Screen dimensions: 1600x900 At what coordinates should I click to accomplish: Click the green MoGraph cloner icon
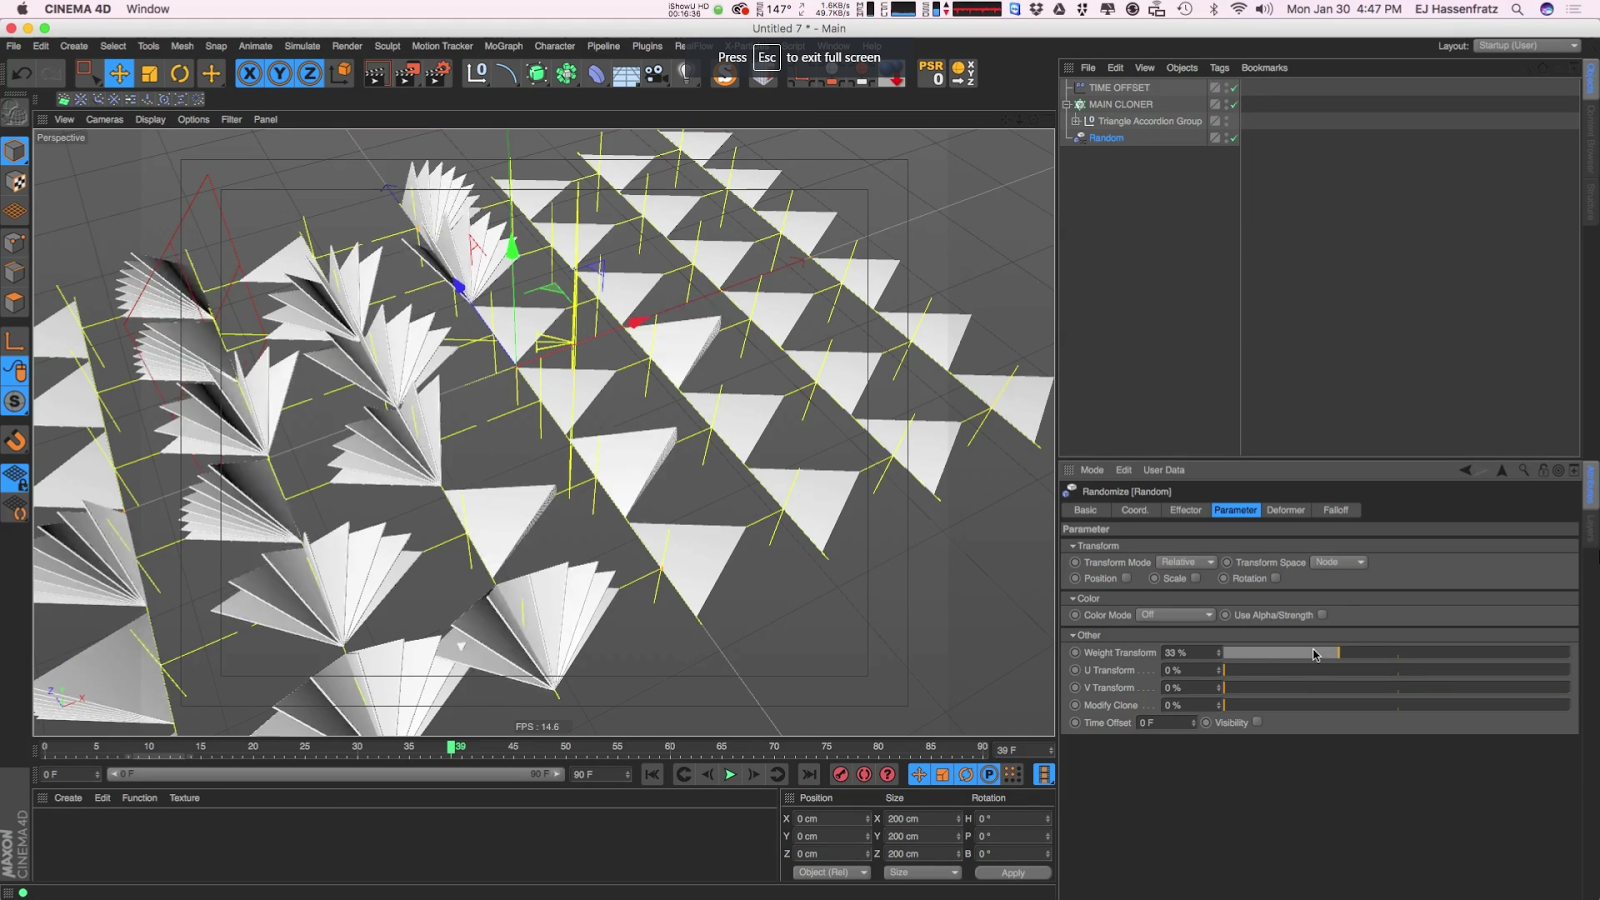coord(566,74)
